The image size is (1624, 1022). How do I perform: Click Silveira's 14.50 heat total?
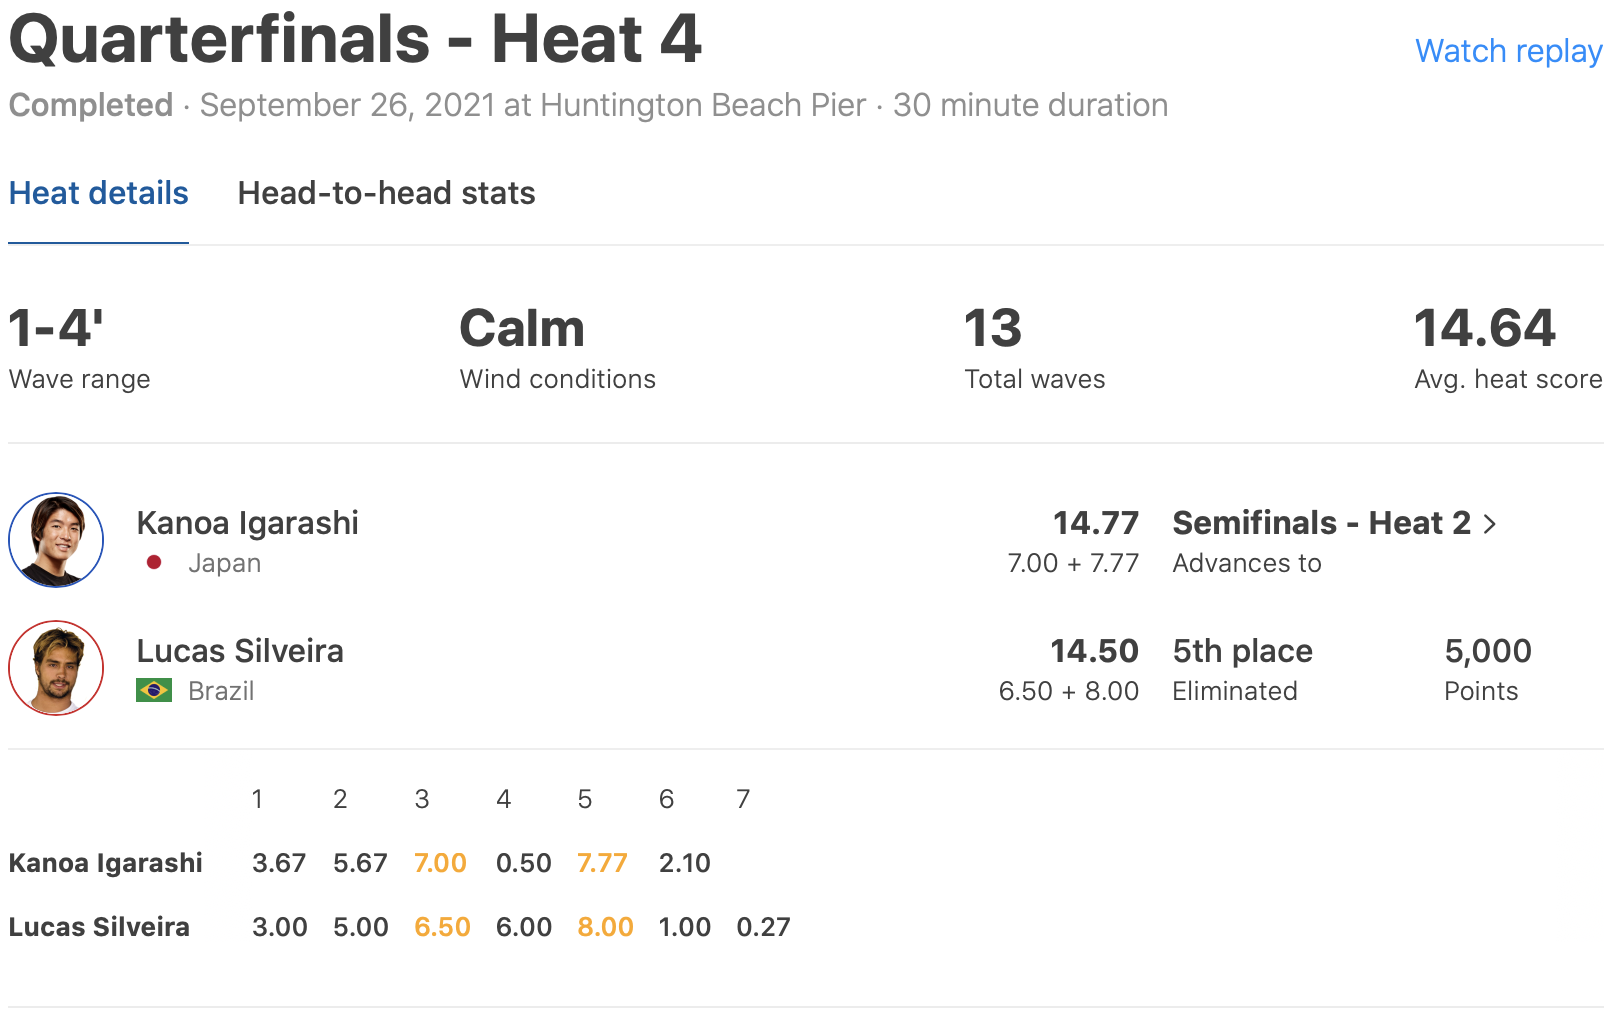click(x=1094, y=651)
